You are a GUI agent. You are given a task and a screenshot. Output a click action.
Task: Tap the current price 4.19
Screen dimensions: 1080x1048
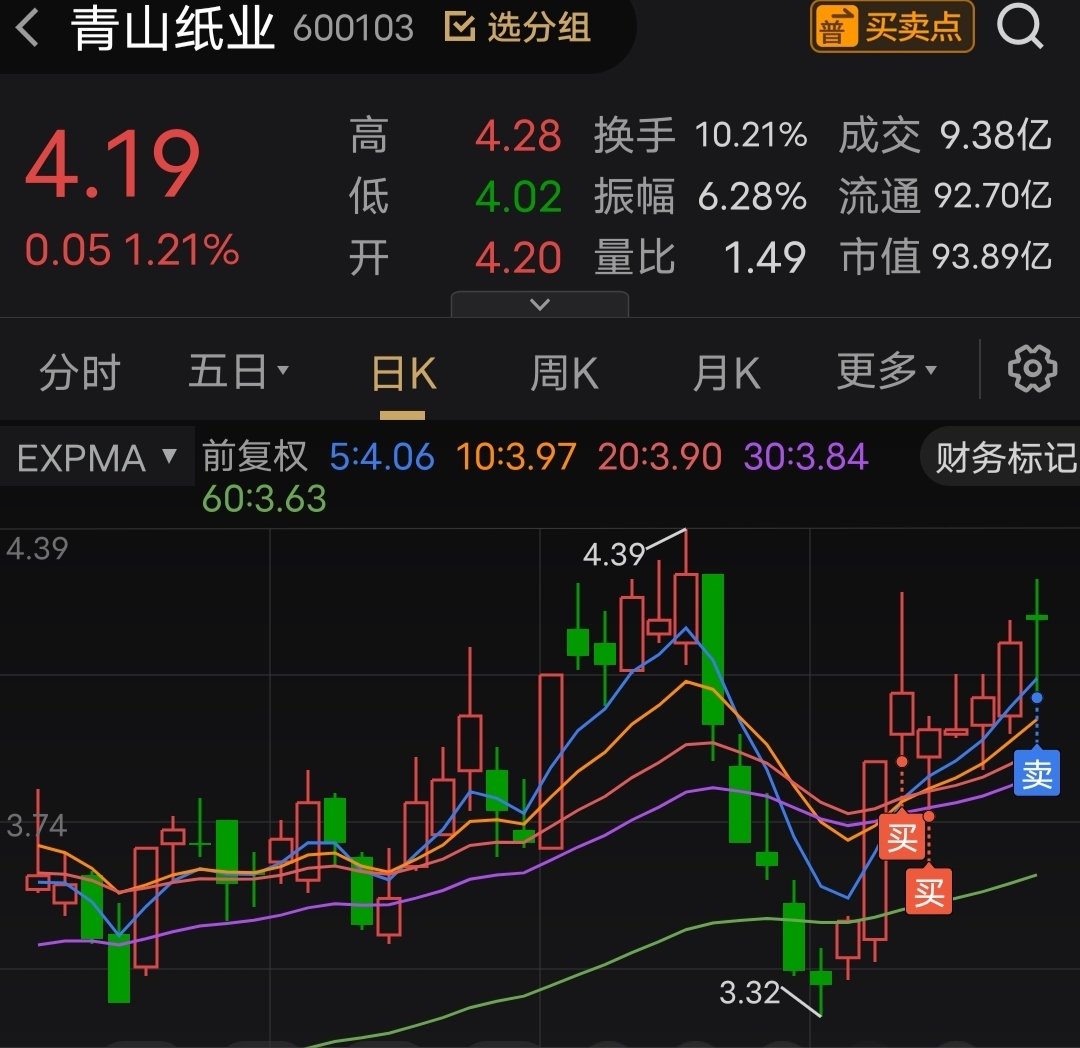[113, 165]
